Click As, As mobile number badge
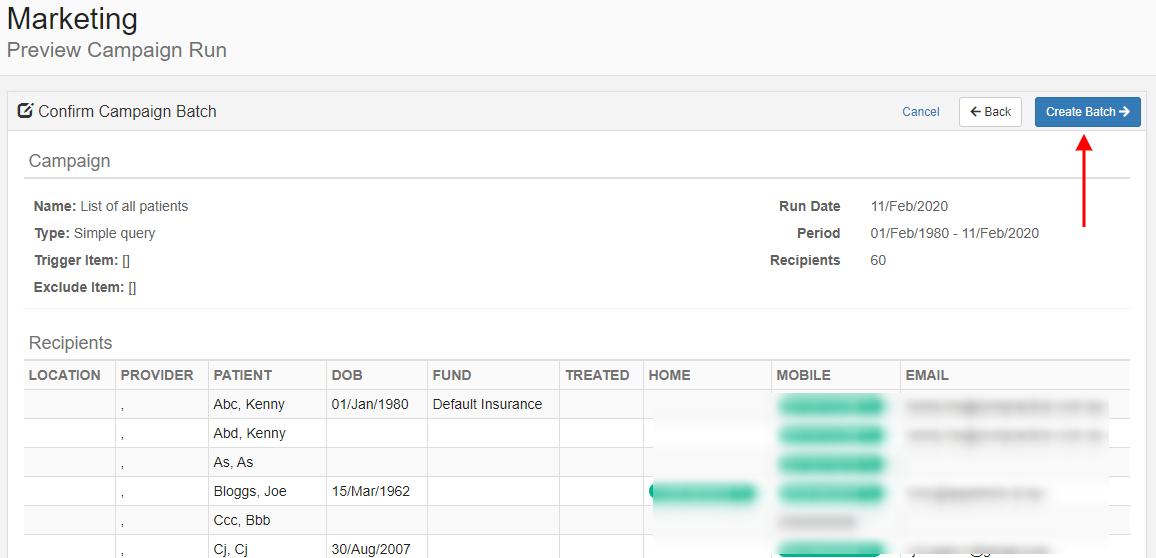The width and height of the screenshot is (1156, 558). click(830, 463)
